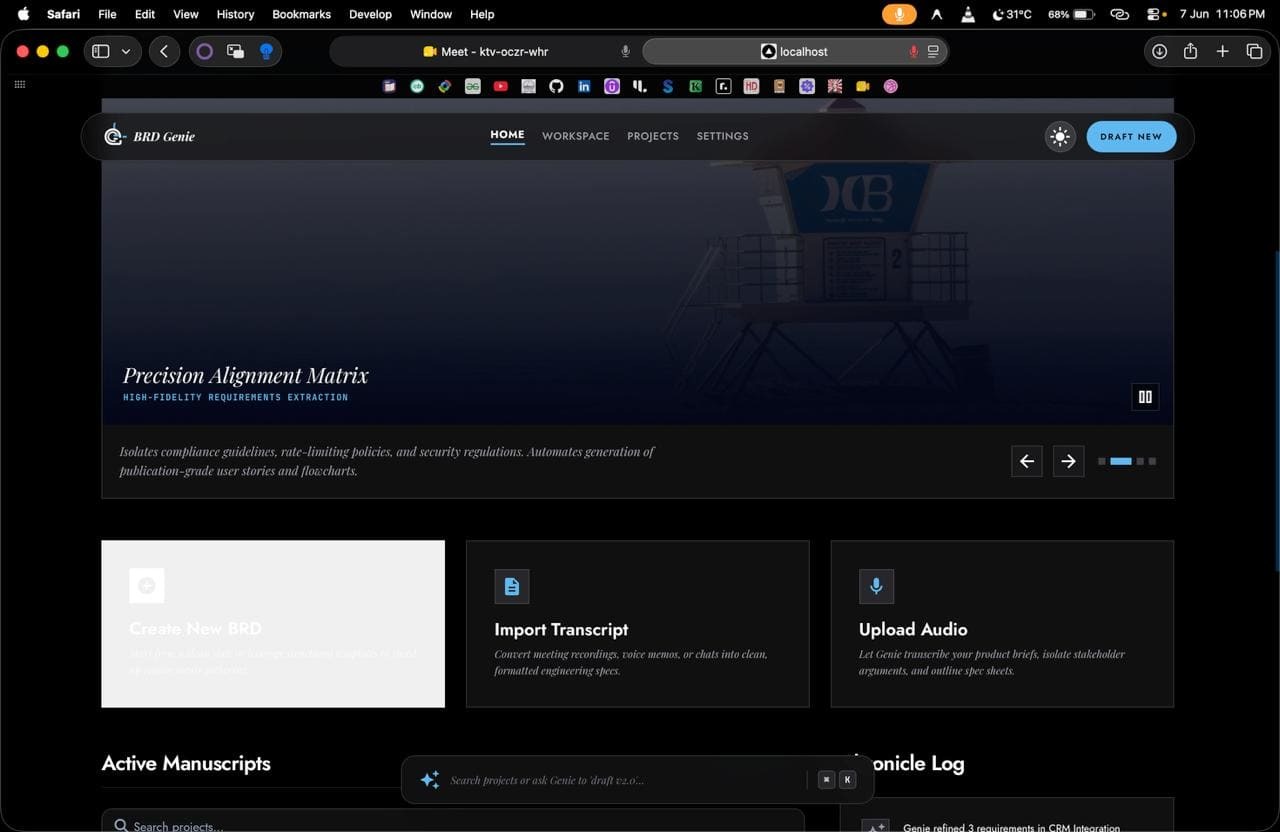Click the Command key hint badge
This screenshot has width=1280, height=832.
[x=826, y=780]
